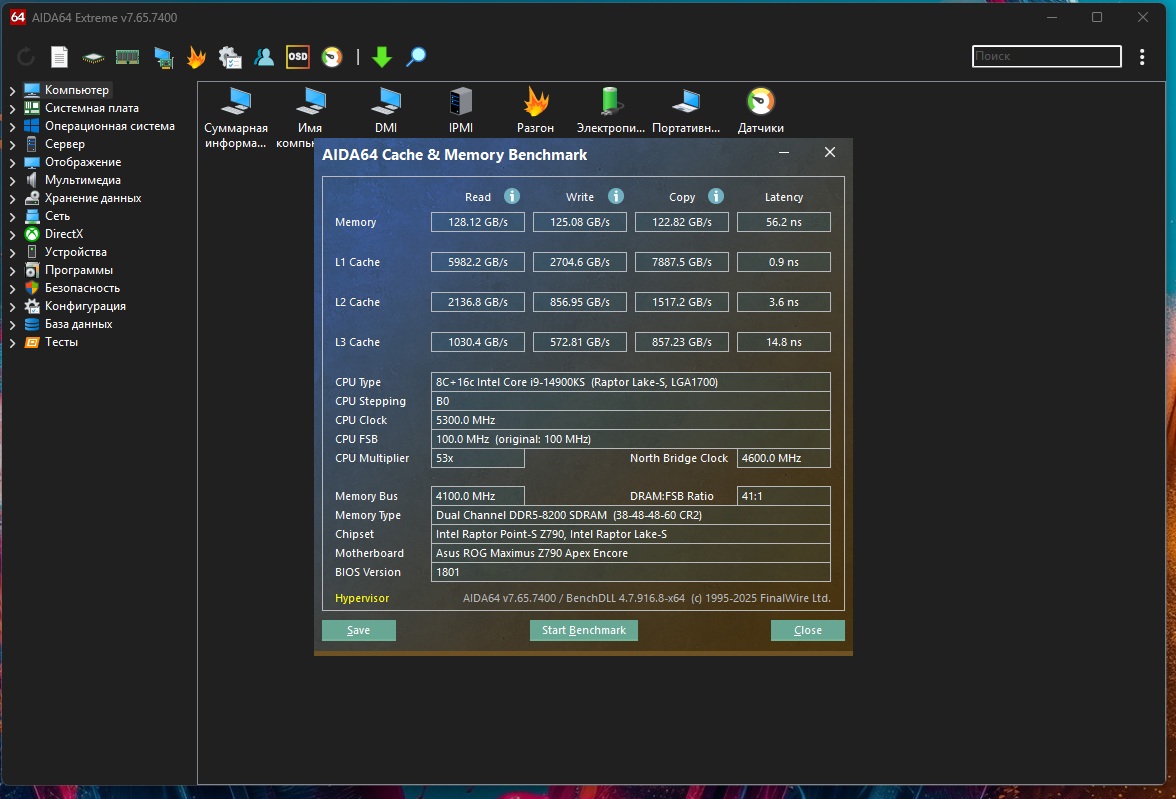Click the Memory Read value 128.12 GB/s

pyautogui.click(x=478, y=222)
